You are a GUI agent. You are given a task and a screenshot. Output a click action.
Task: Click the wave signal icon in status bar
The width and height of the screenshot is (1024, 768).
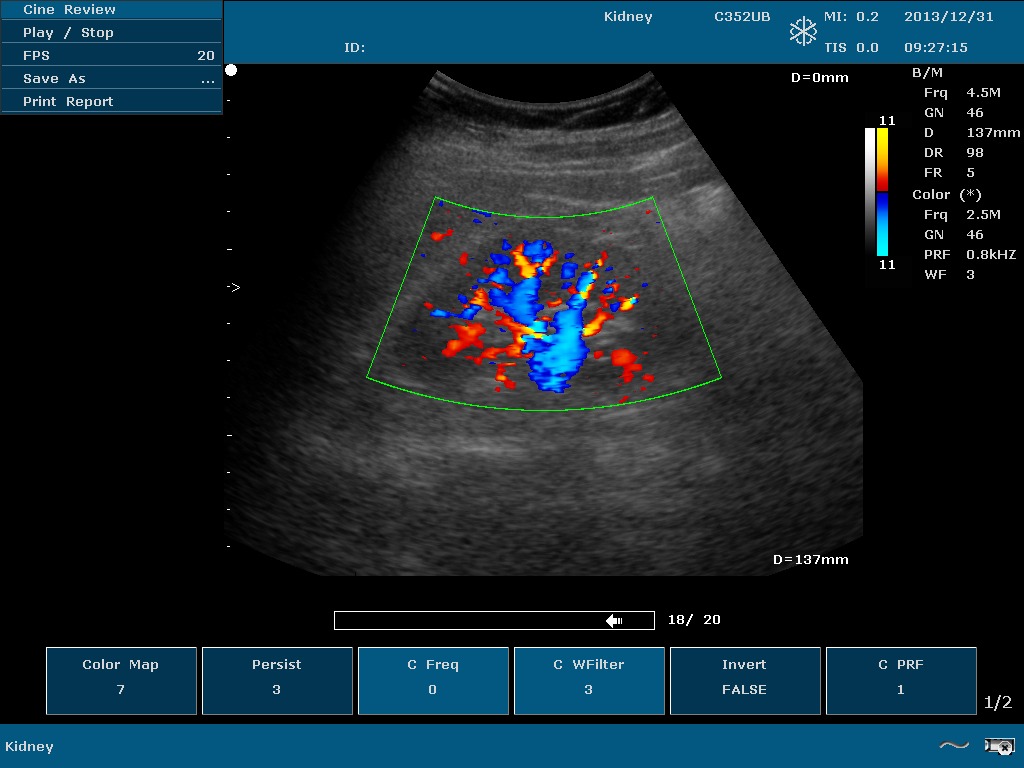pos(954,745)
